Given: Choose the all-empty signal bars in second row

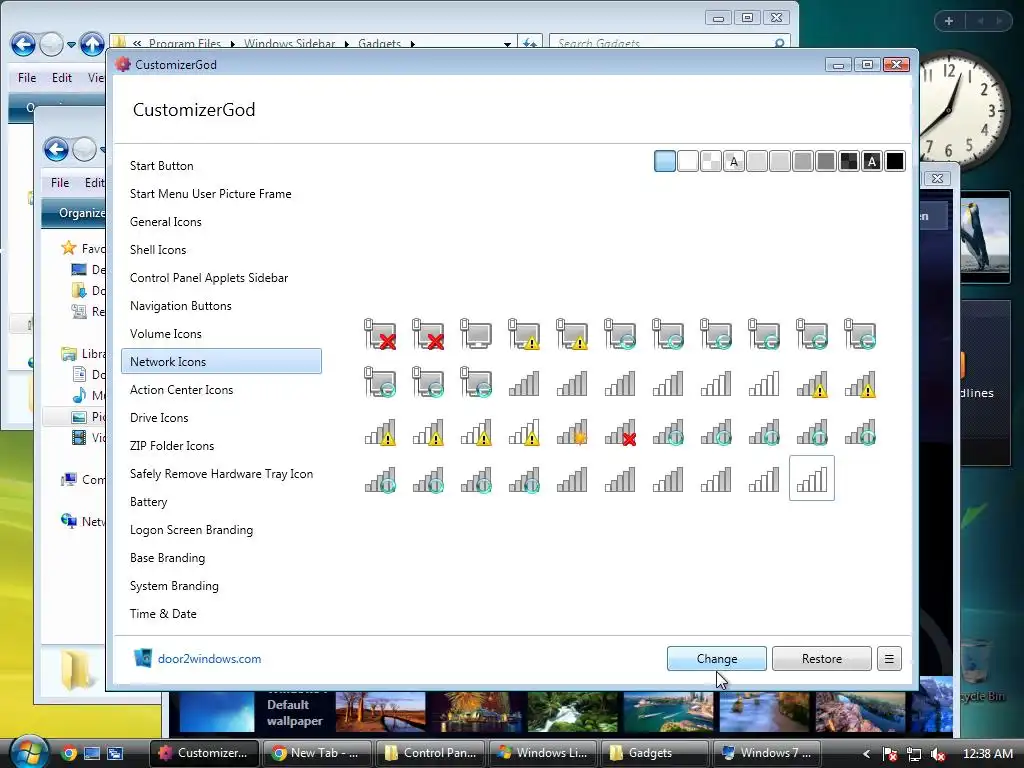Looking at the screenshot, I should click(x=764, y=383).
